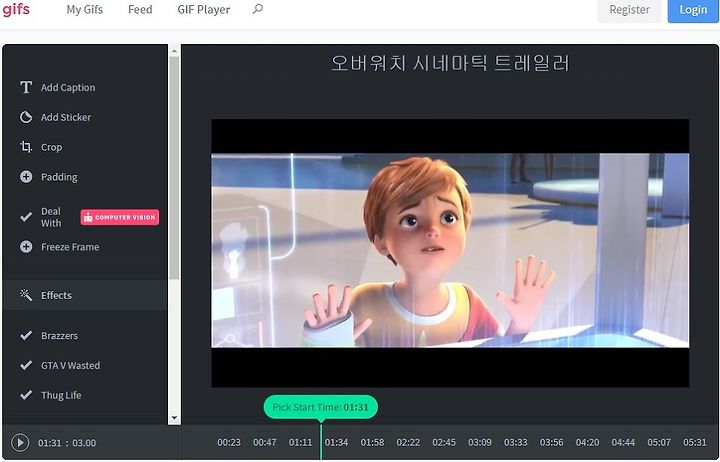Toggle the Brazzers effect checkmark

26,336
